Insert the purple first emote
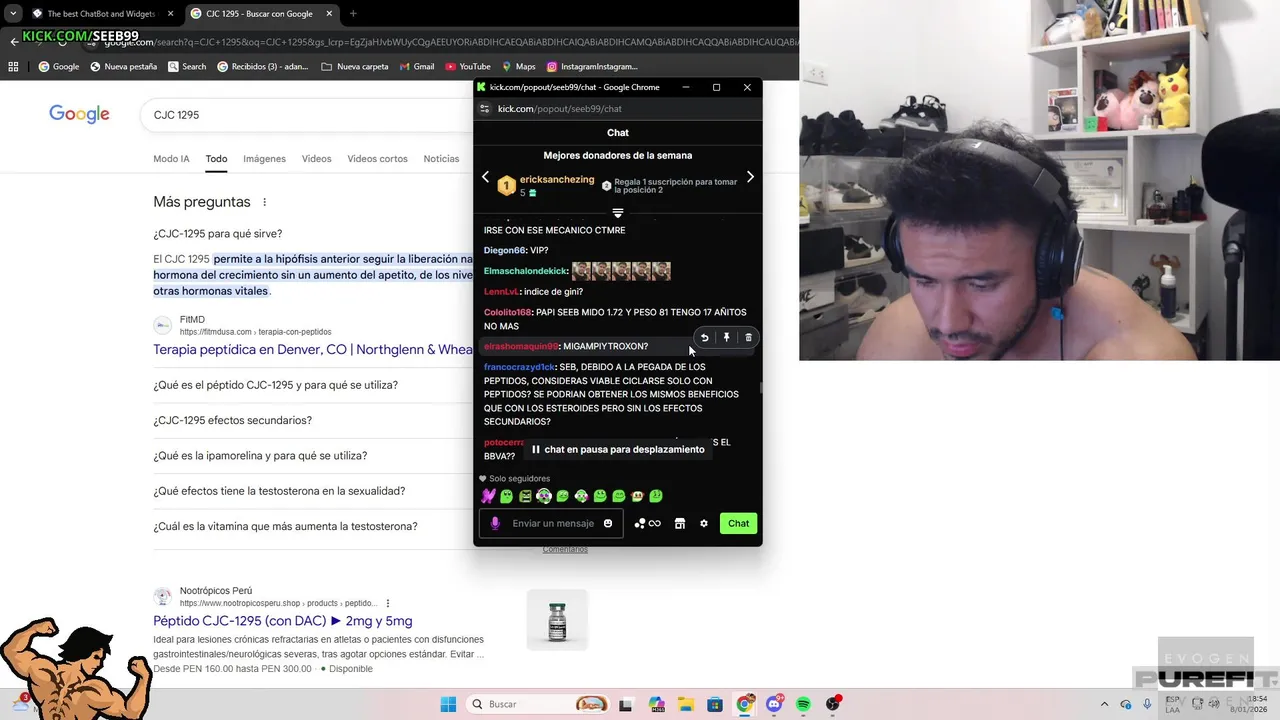 coord(488,496)
